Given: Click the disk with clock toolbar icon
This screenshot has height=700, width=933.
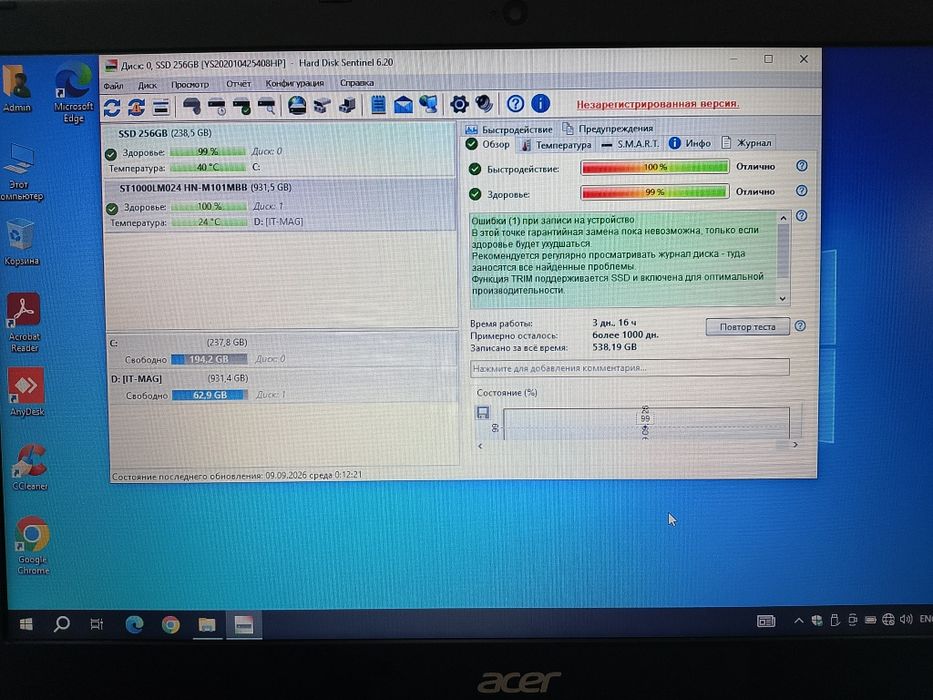Looking at the screenshot, I should tap(217, 106).
